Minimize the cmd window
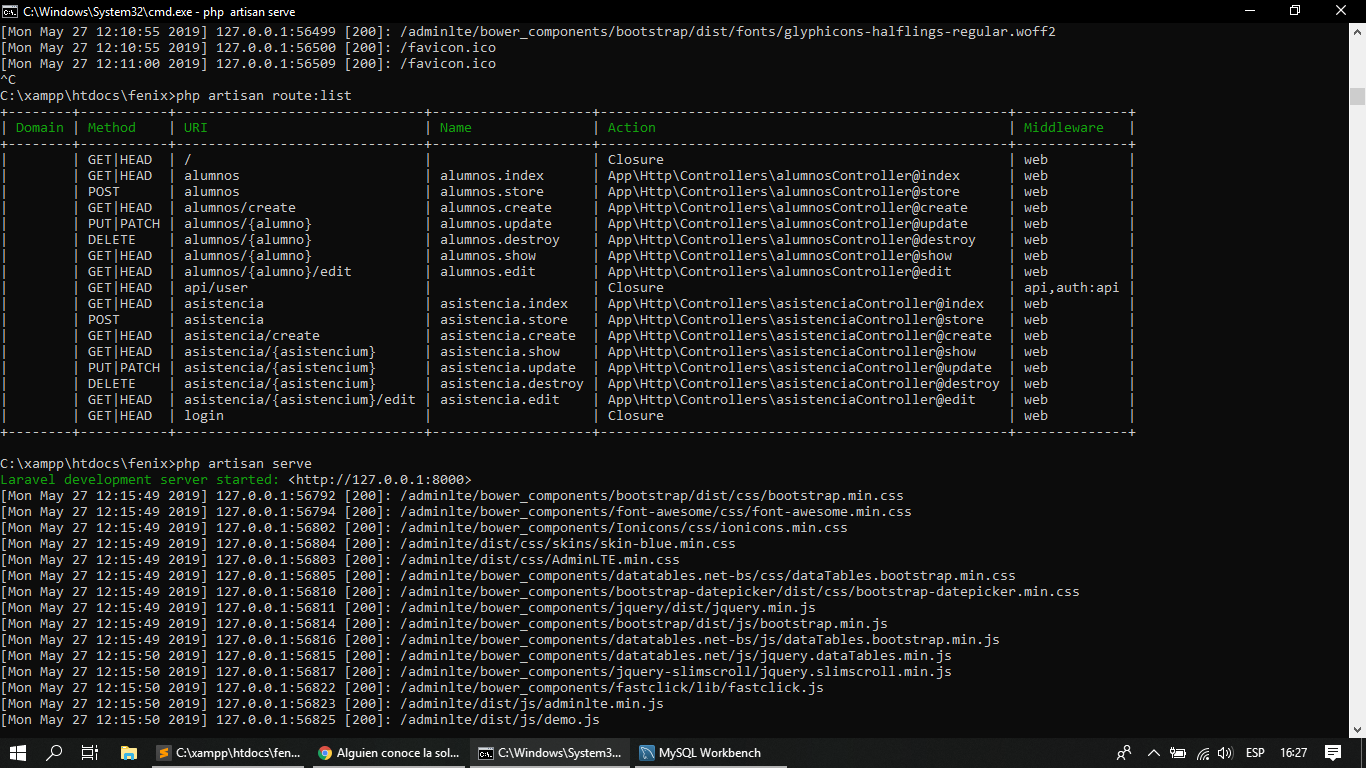This screenshot has width=1366, height=768. [x=1248, y=10]
